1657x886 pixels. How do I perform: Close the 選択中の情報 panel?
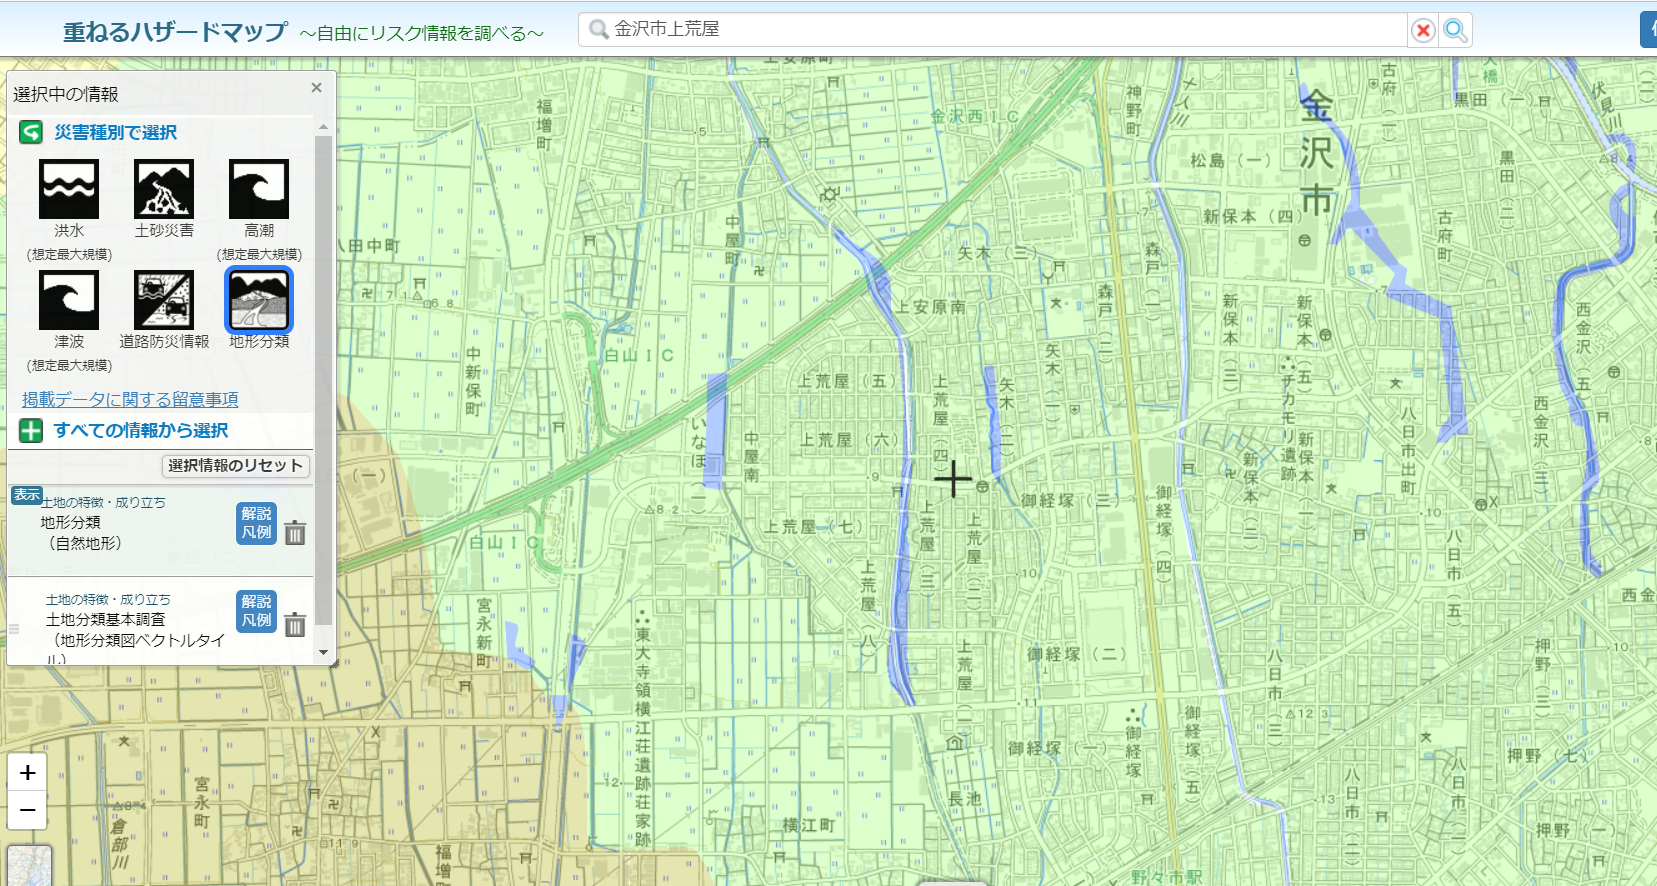coord(316,88)
